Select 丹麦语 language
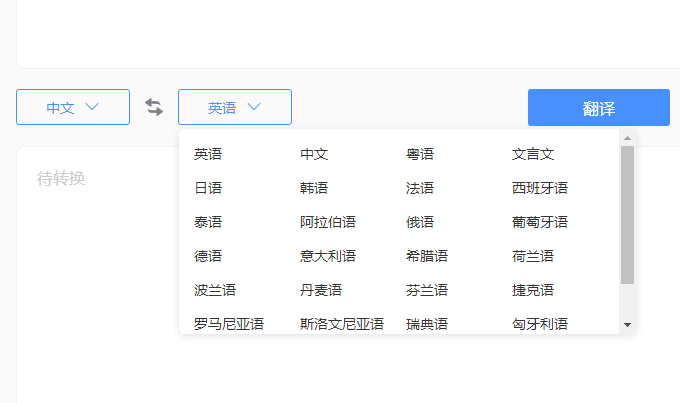 pyautogui.click(x=321, y=290)
